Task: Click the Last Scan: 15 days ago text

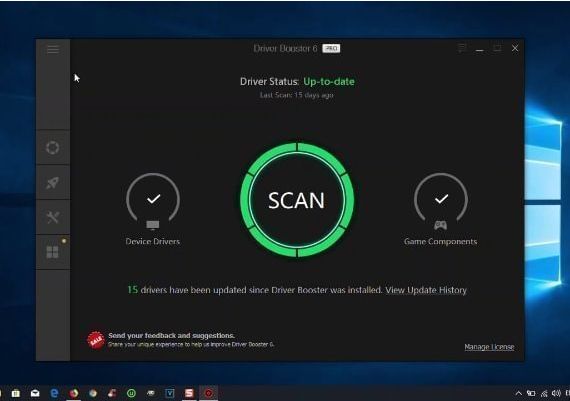Action: click(297, 95)
